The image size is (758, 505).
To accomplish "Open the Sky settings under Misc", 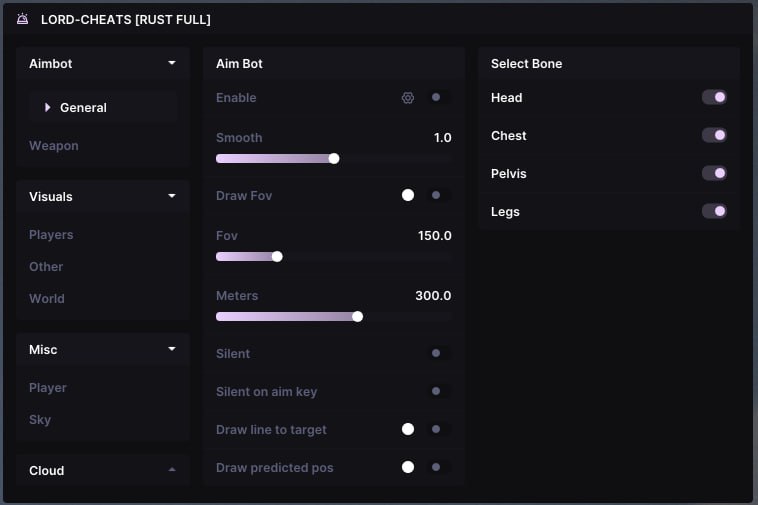I will (x=40, y=420).
